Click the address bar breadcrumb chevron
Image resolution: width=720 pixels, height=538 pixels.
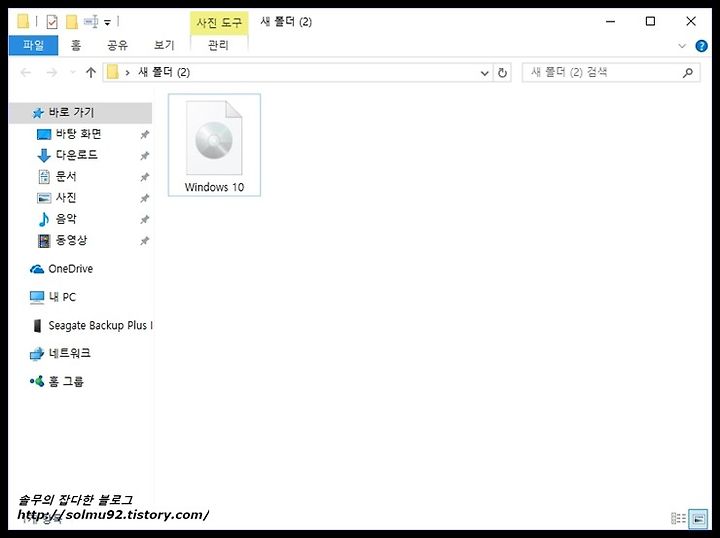point(127,73)
